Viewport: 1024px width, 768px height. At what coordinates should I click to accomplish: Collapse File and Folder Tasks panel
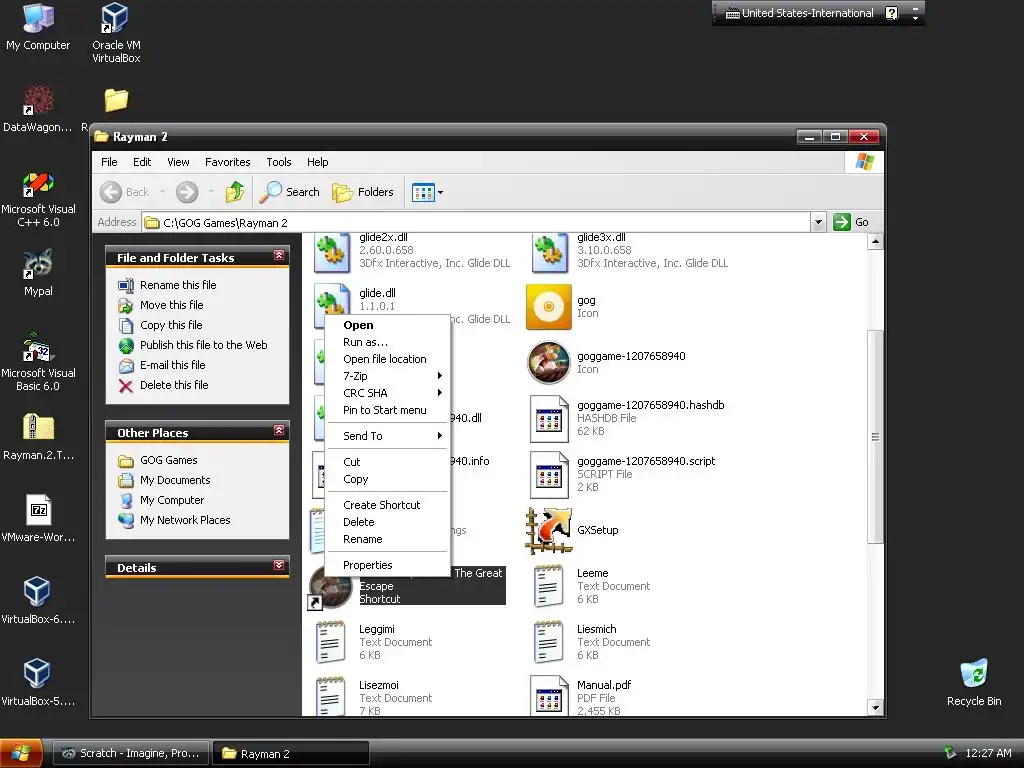[279, 255]
